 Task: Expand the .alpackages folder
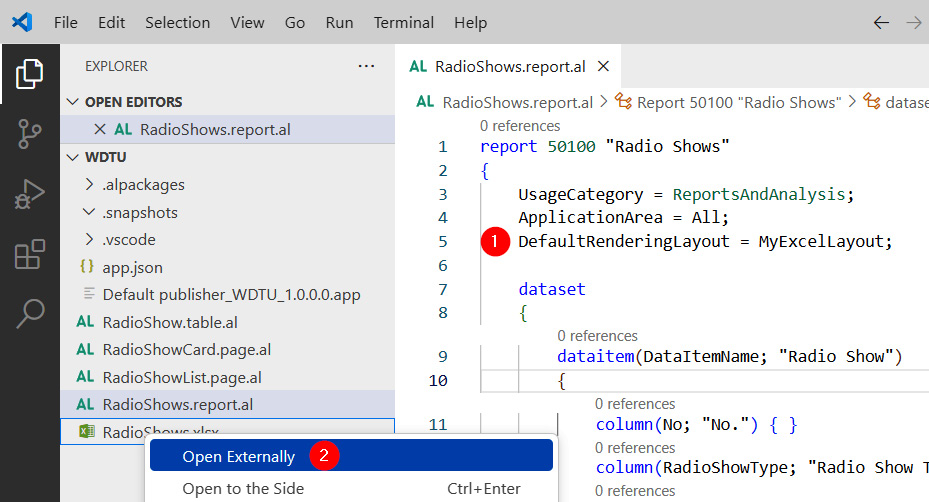(x=89, y=184)
